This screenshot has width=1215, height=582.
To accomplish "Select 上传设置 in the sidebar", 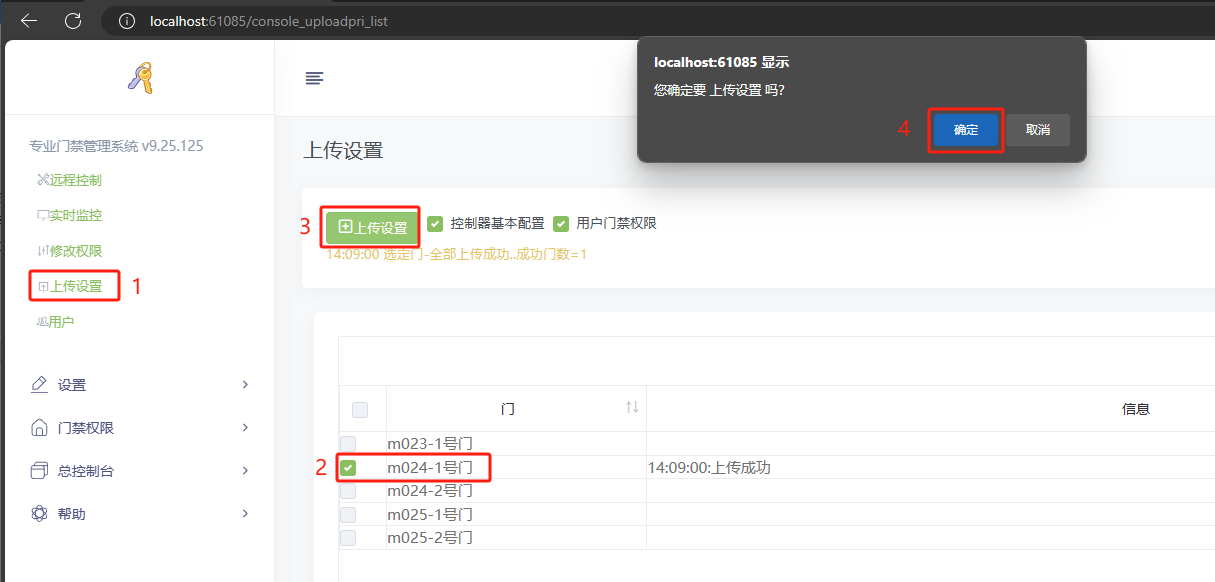I will pyautogui.click(x=70, y=286).
